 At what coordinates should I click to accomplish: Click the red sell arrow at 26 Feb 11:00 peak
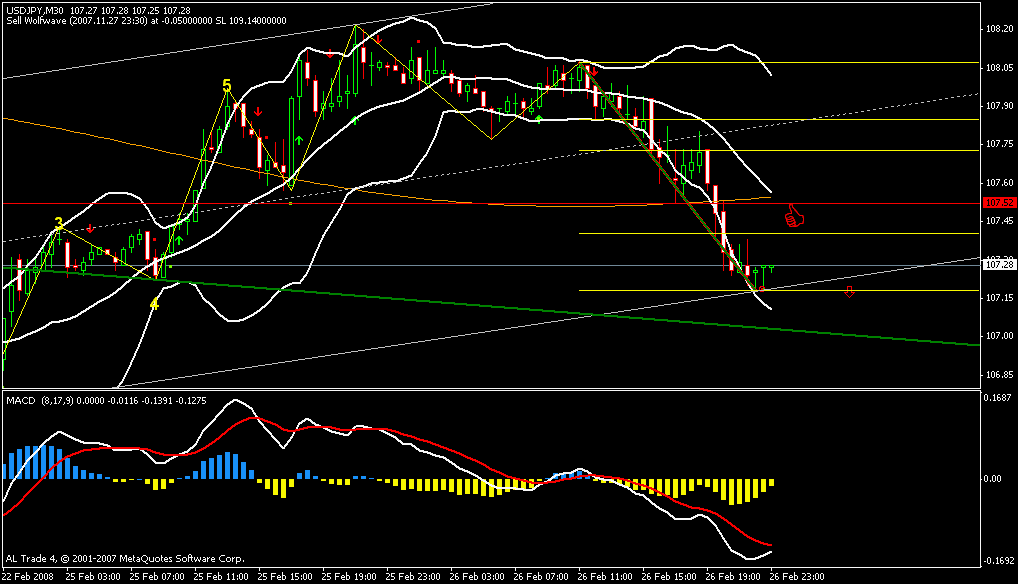[x=594, y=72]
